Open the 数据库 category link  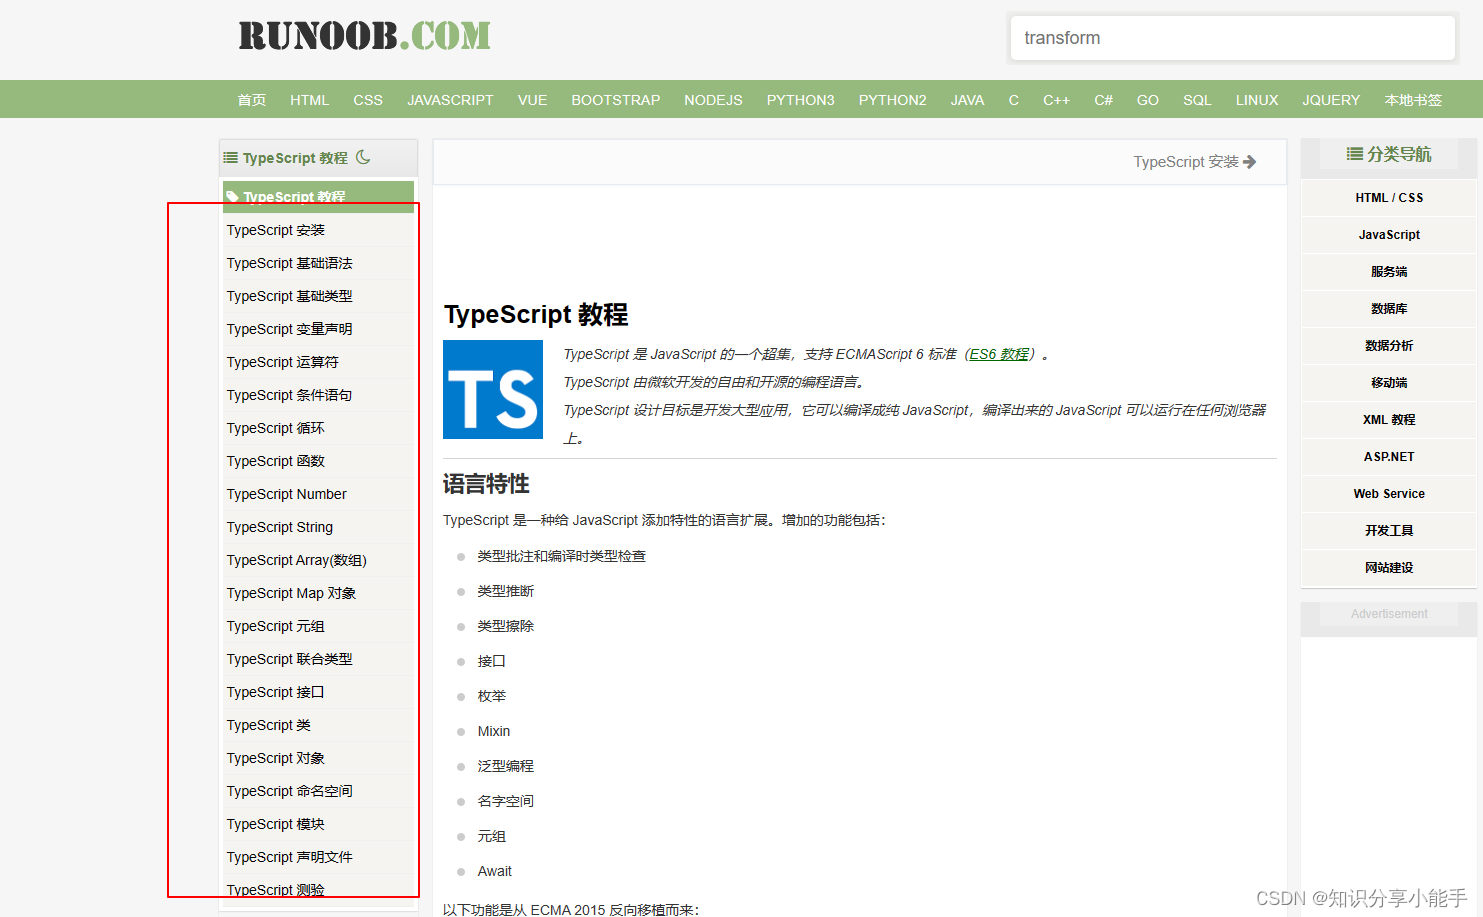coord(1389,308)
